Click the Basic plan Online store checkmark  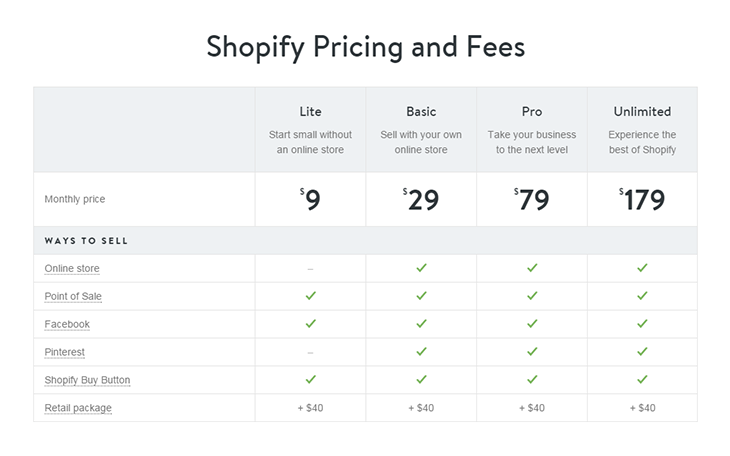pyautogui.click(x=421, y=268)
